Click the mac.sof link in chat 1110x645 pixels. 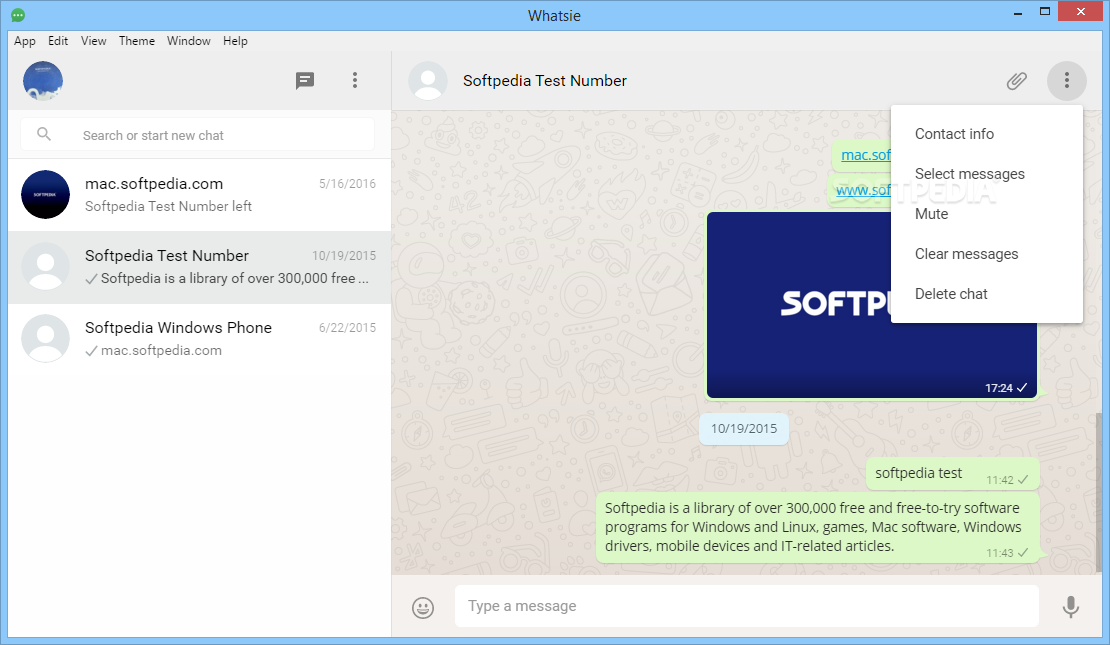(866, 155)
